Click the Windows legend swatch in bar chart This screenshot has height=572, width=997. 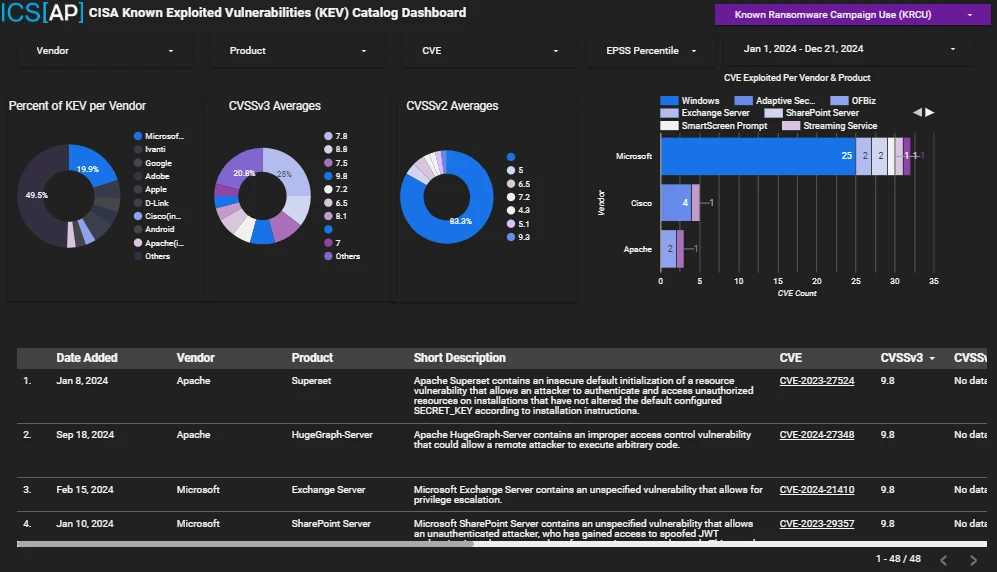click(x=670, y=101)
